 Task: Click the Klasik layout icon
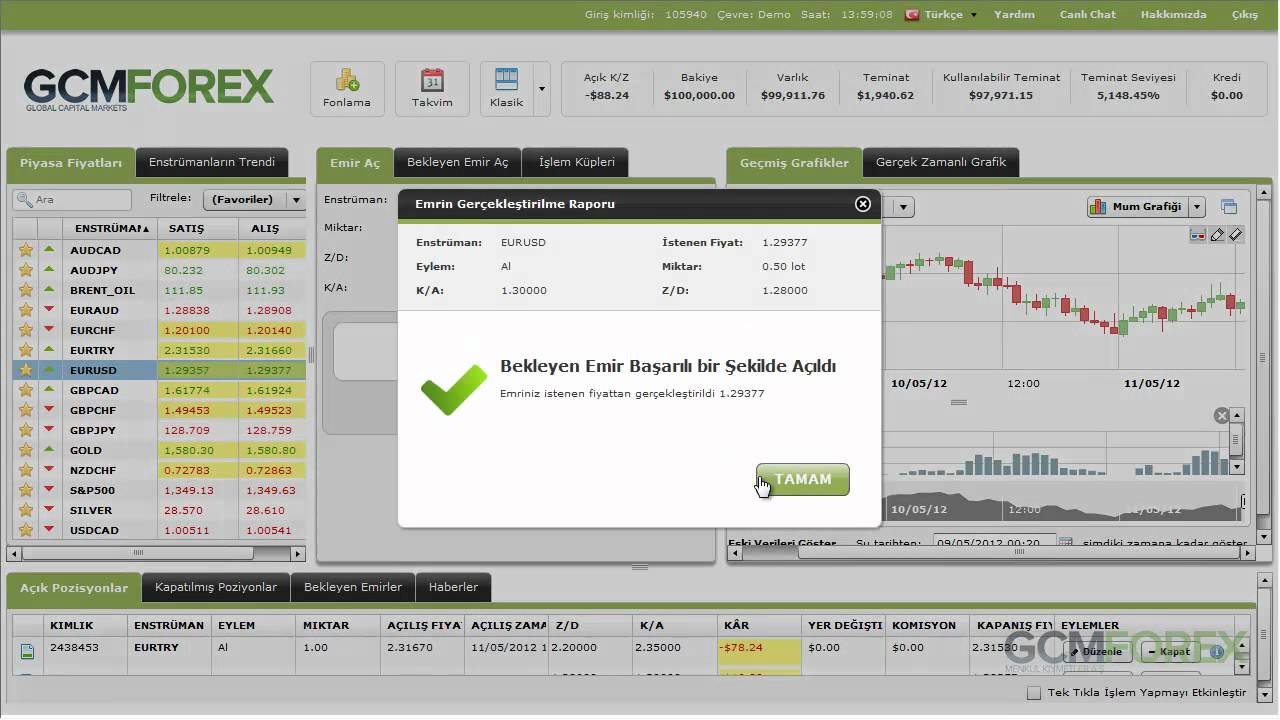507,89
